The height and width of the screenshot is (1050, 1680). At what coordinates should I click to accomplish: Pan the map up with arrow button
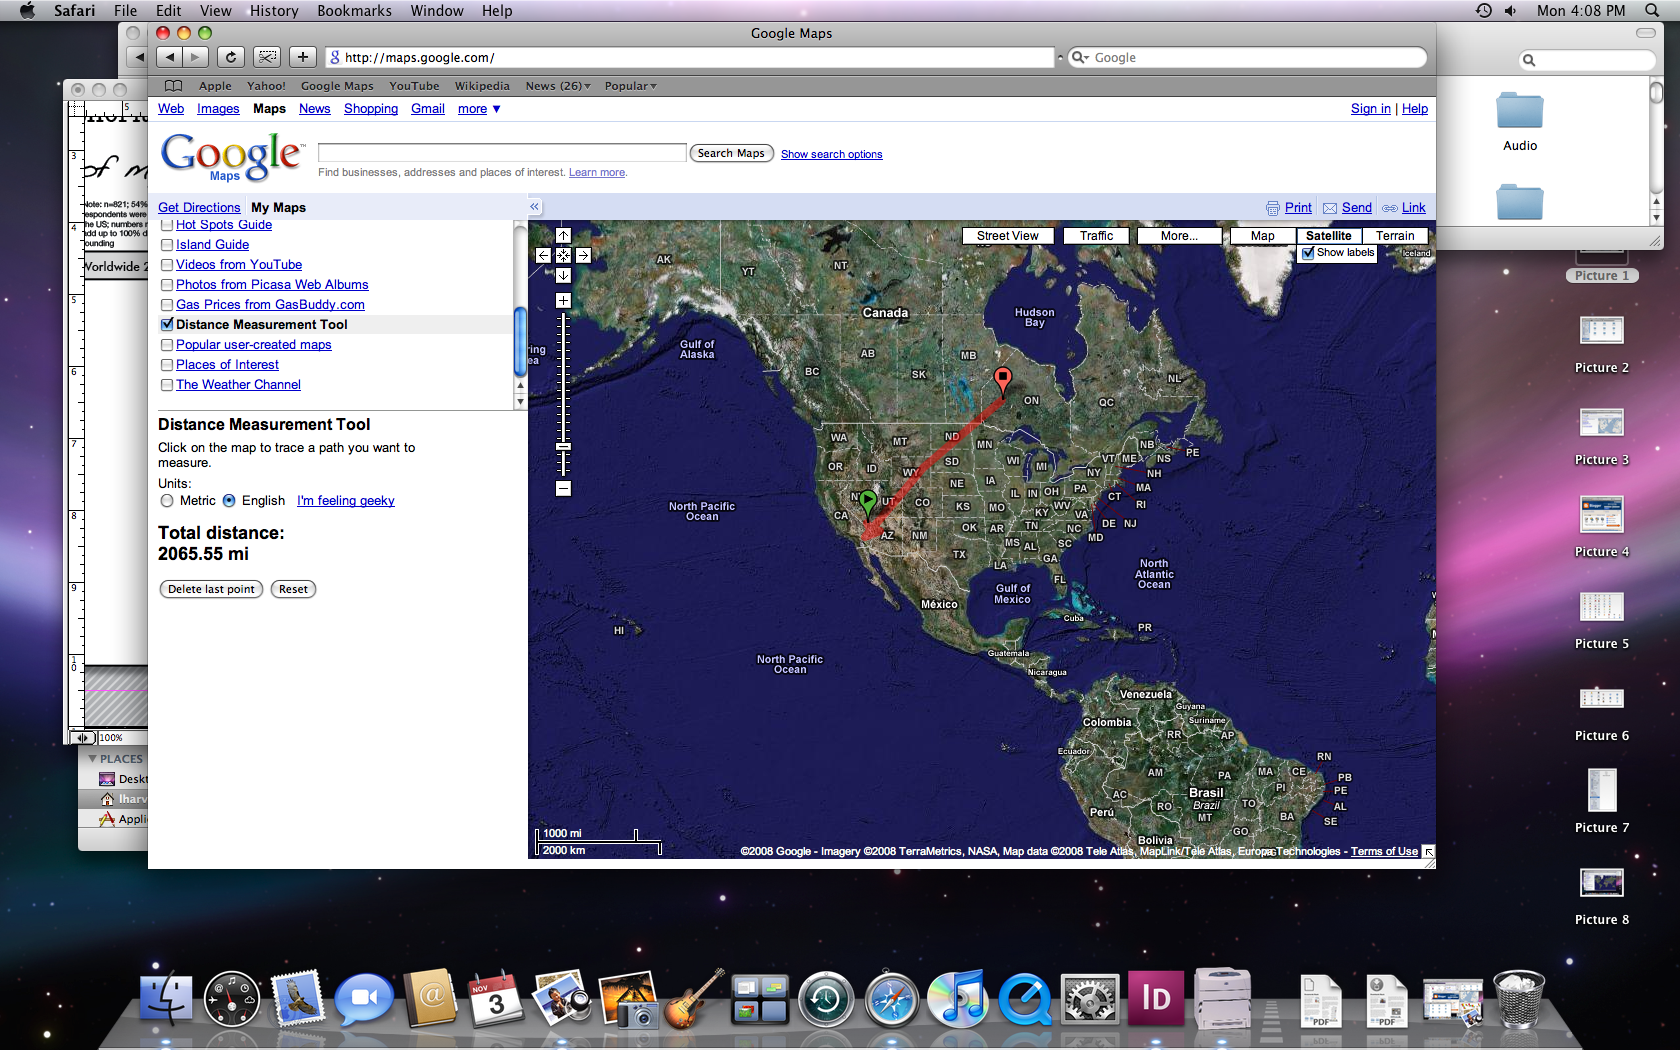pos(563,236)
